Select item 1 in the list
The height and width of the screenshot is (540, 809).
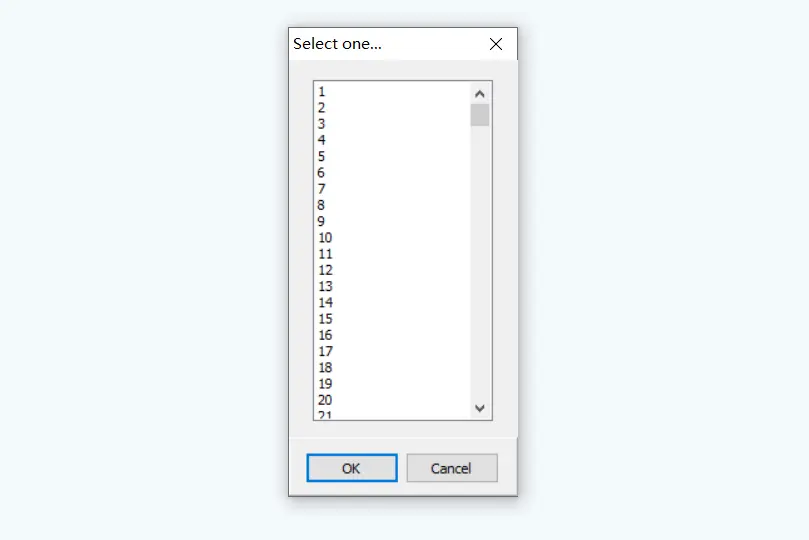(x=322, y=91)
